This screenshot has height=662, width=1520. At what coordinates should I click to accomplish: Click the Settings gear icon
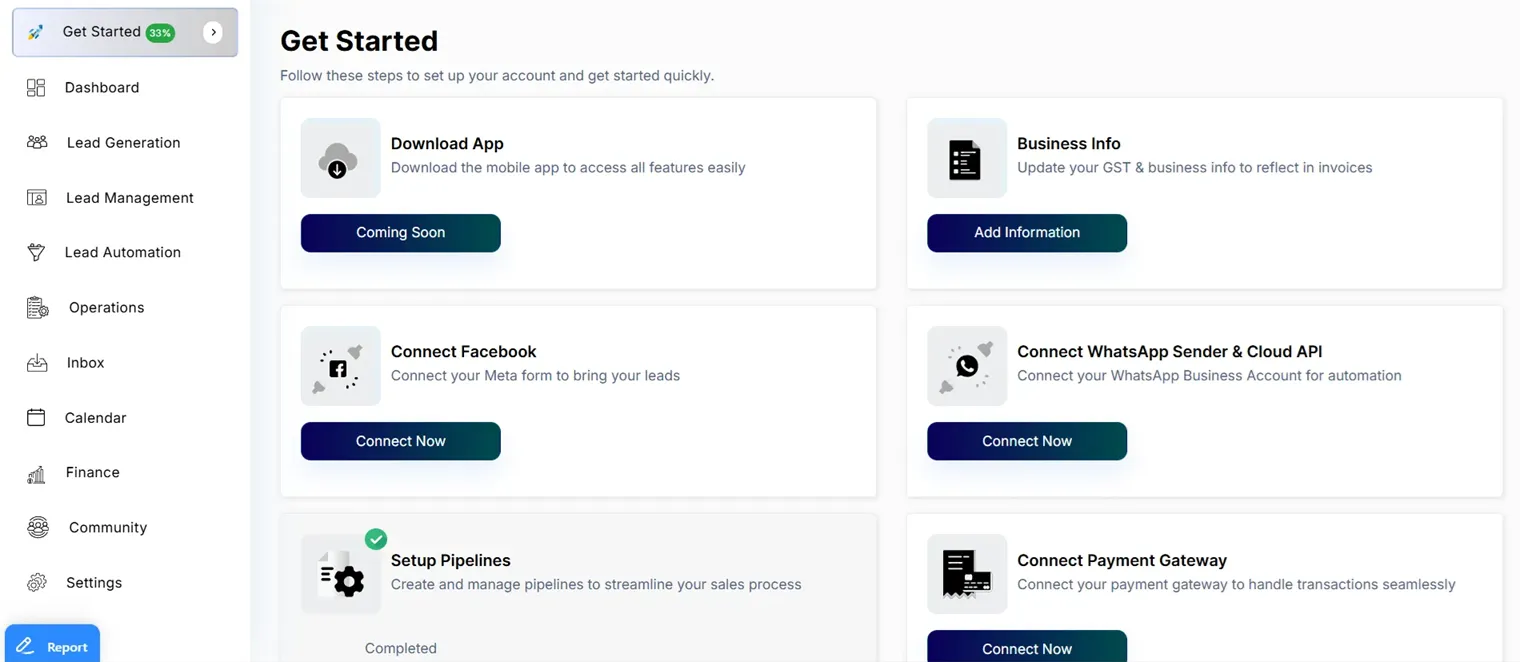(37, 583)
